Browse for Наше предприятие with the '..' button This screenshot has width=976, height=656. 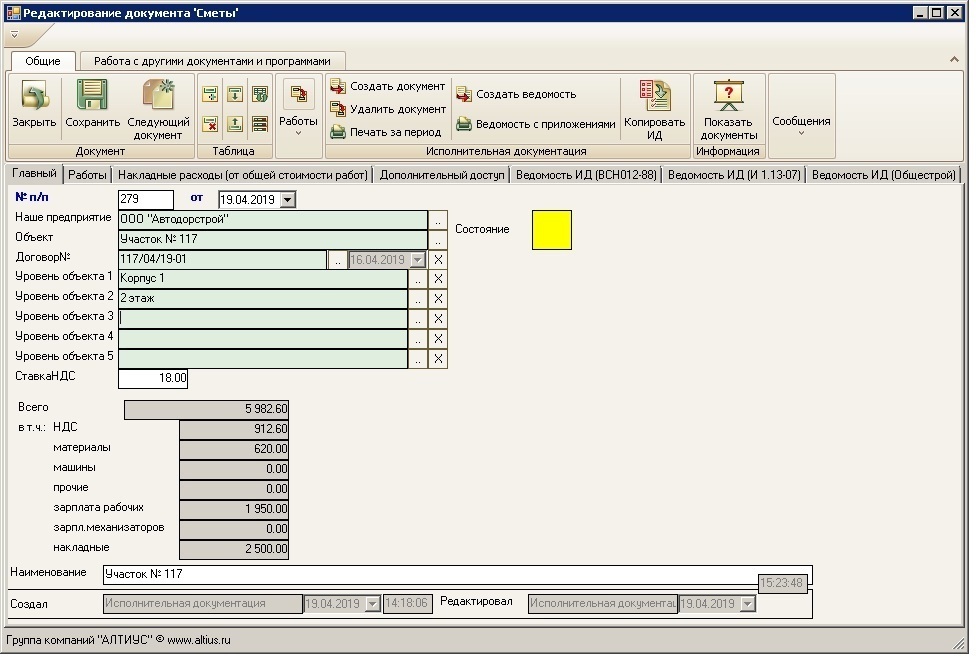tap(438, 220)
